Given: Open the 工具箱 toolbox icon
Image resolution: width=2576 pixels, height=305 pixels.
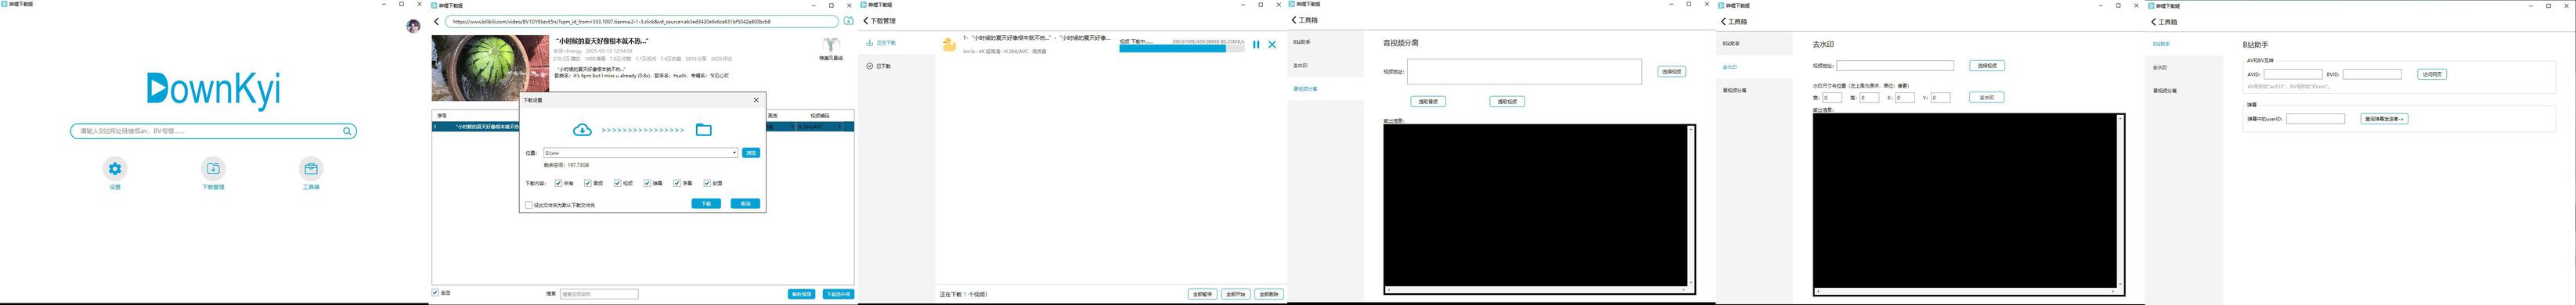Looking at the screenshot, I should tap(311, 168).
